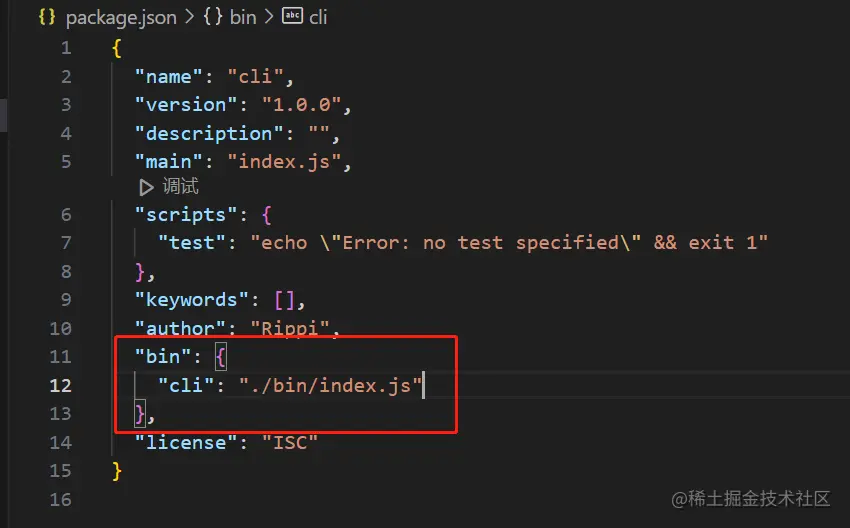Click the package.json braces icon in breadcrumb

[46, 17]
